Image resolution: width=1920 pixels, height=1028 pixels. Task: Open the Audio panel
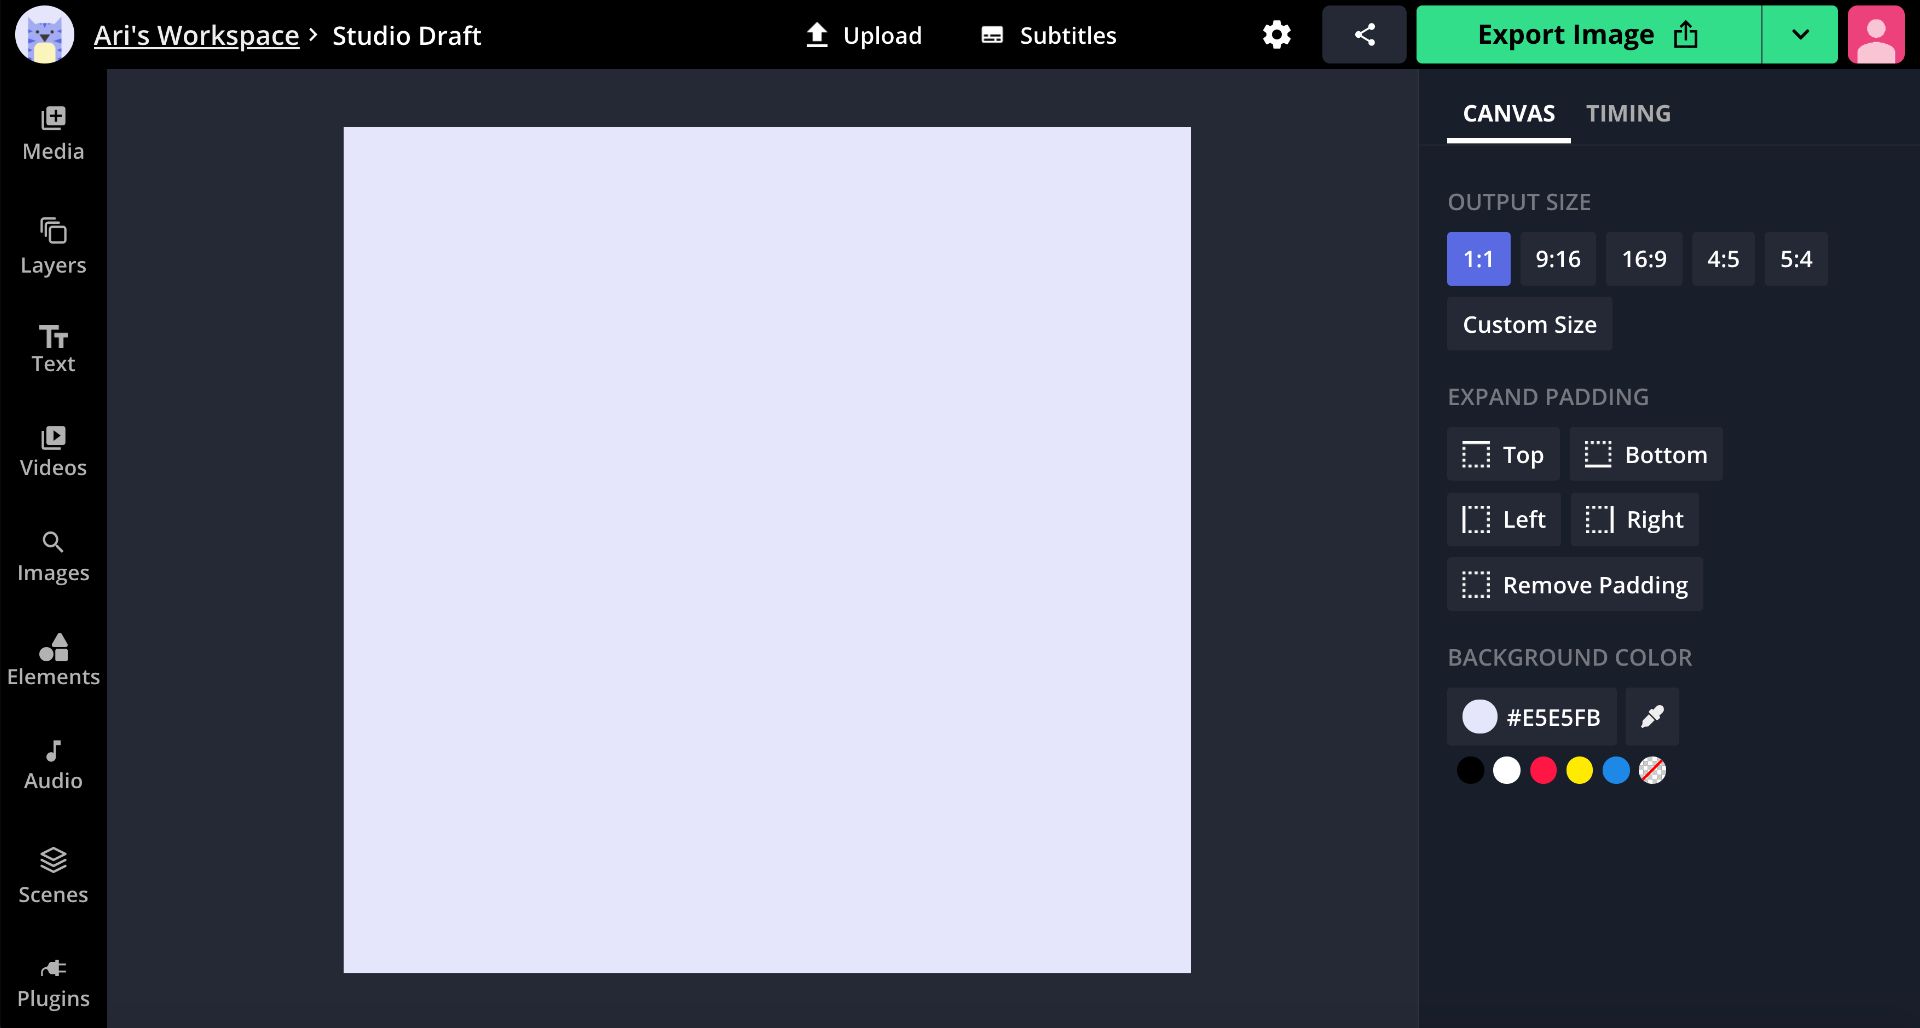pyautogui.click(x=53, y=765)
